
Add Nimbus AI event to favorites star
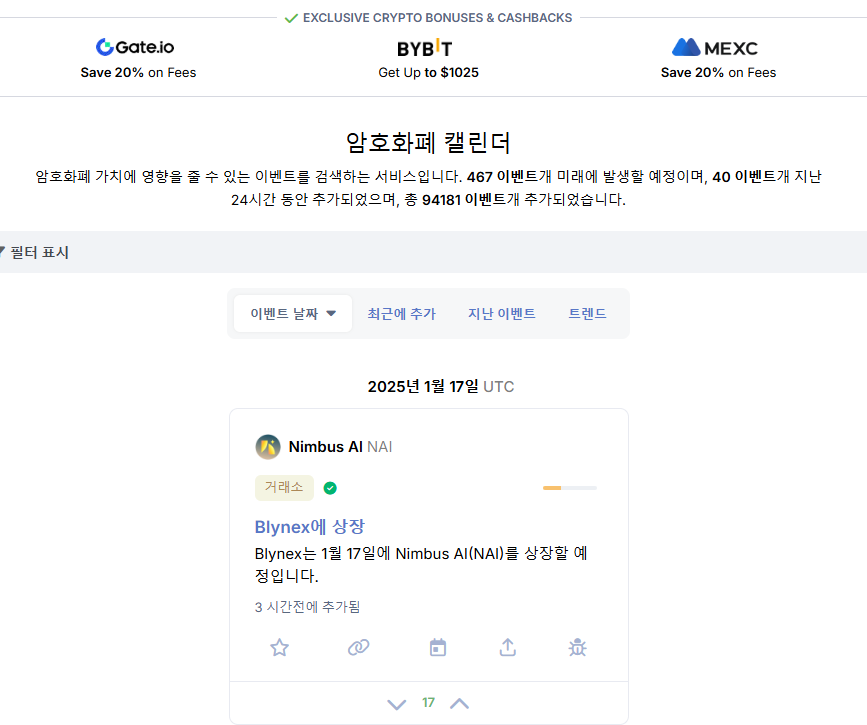279,647
